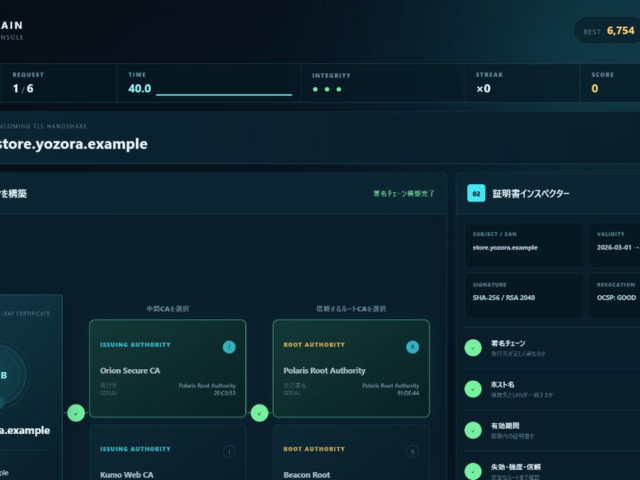Screen dimensions: 640x480
Task: Click the time remaining progress bar
Action: point(224,95)
